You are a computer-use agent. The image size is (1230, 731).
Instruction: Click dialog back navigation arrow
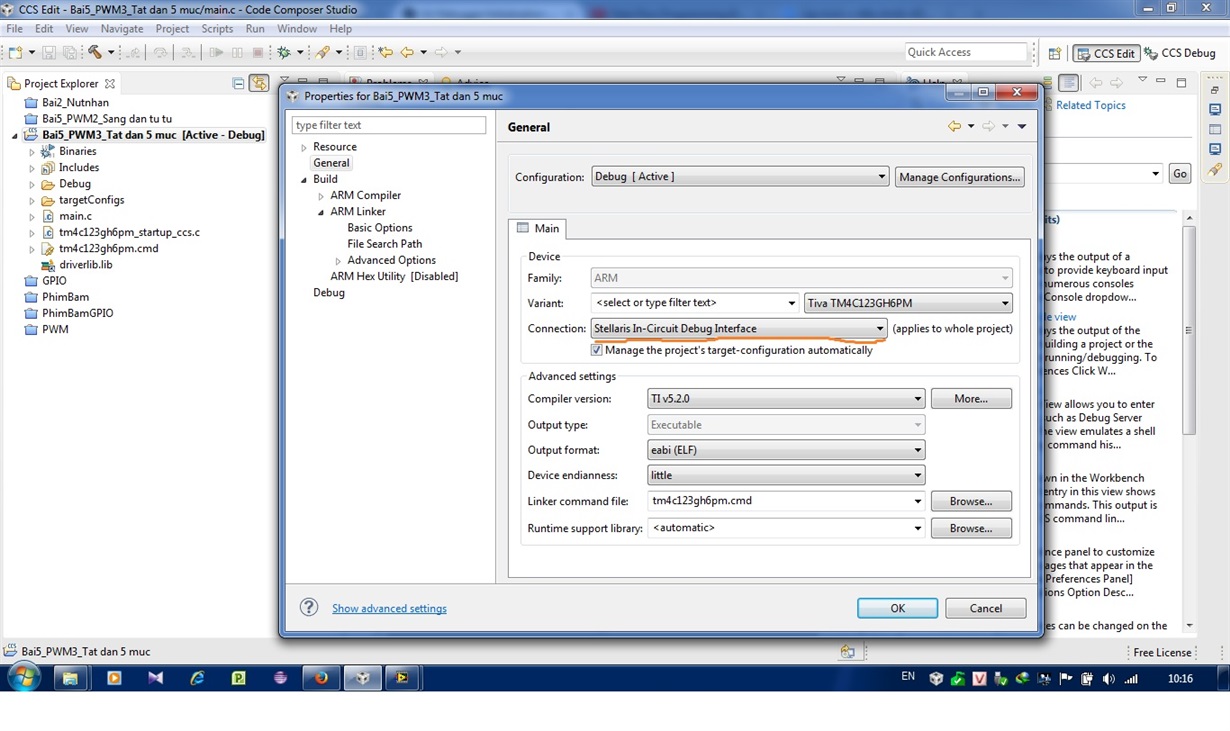[x=954, y=126]
